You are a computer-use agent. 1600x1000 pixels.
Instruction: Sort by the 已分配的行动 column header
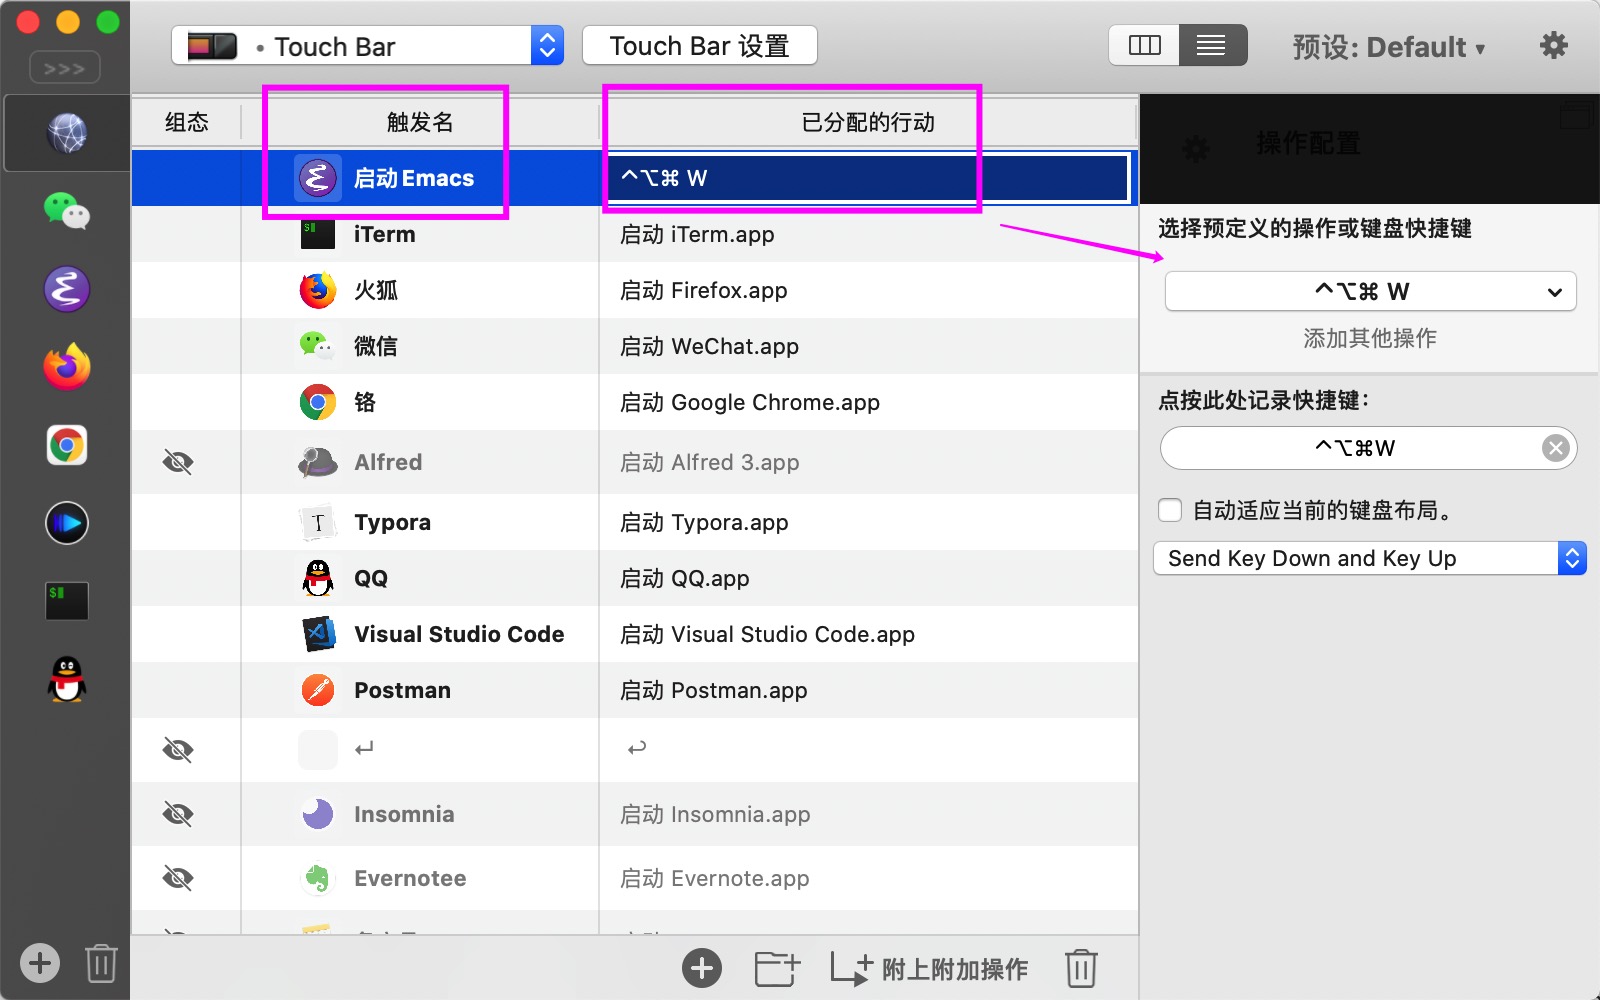tap(868, 122)
